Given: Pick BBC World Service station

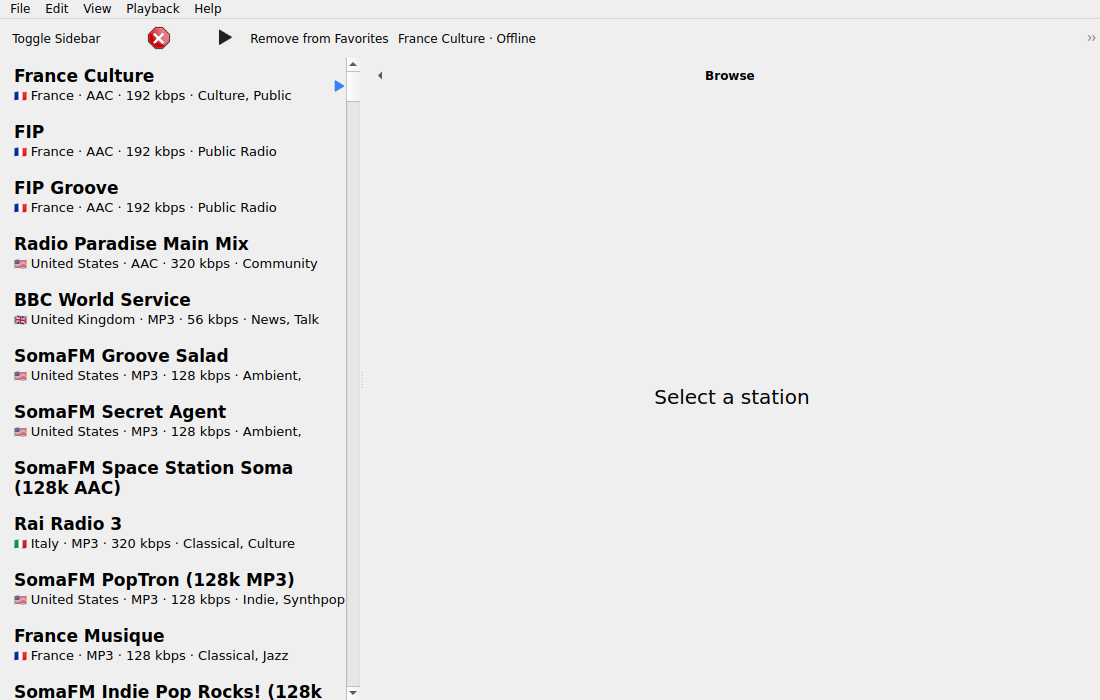Looking at the screenshot, I should [173, 309].
